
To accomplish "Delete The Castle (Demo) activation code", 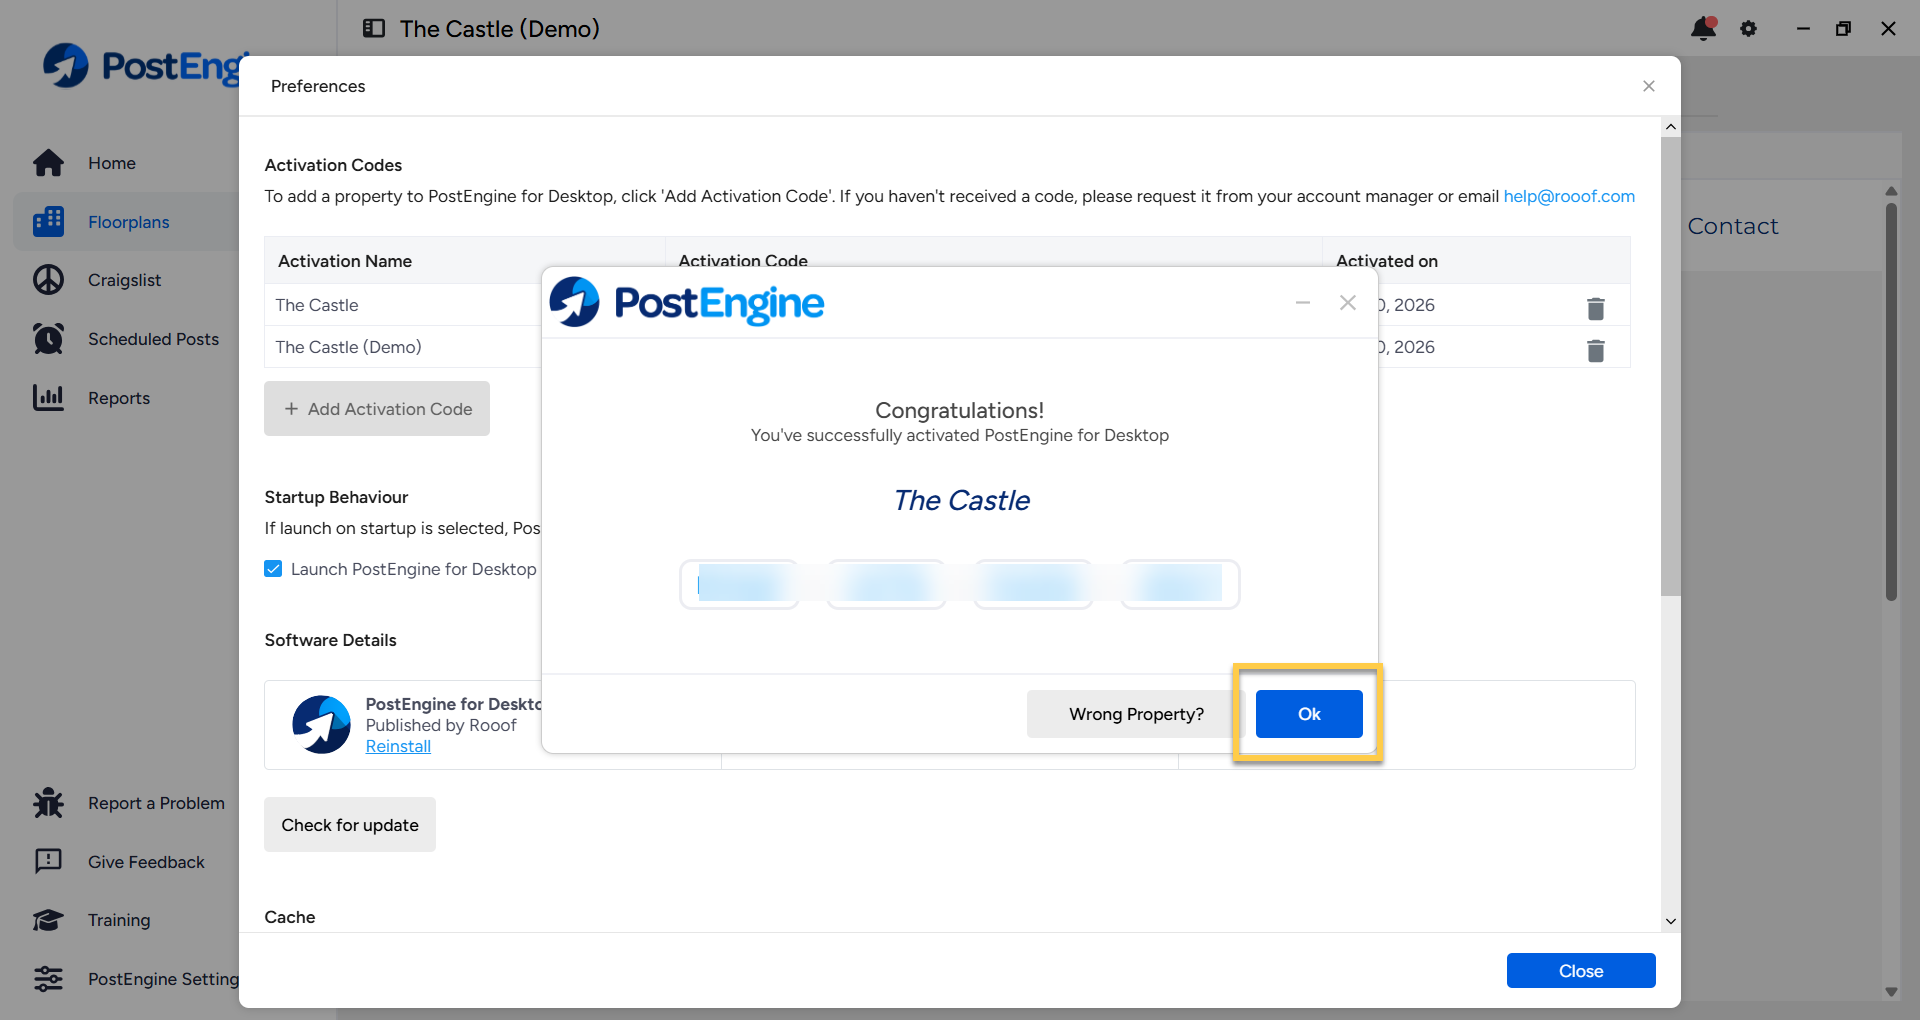I will (x=1595, y=351).
